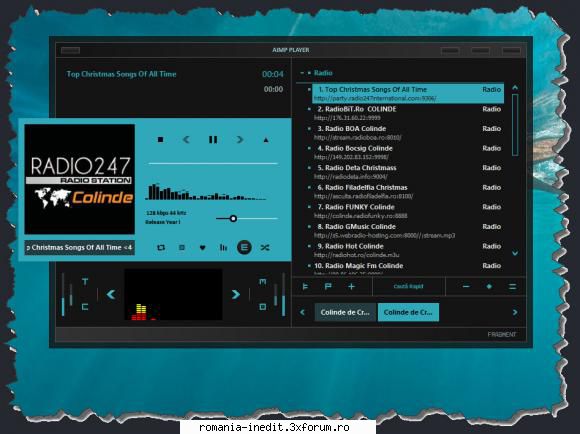The image size is (580, 434).
Task: Click the flag-shaped icon in the playlist toolbar
Action: (x=328, y=286)
